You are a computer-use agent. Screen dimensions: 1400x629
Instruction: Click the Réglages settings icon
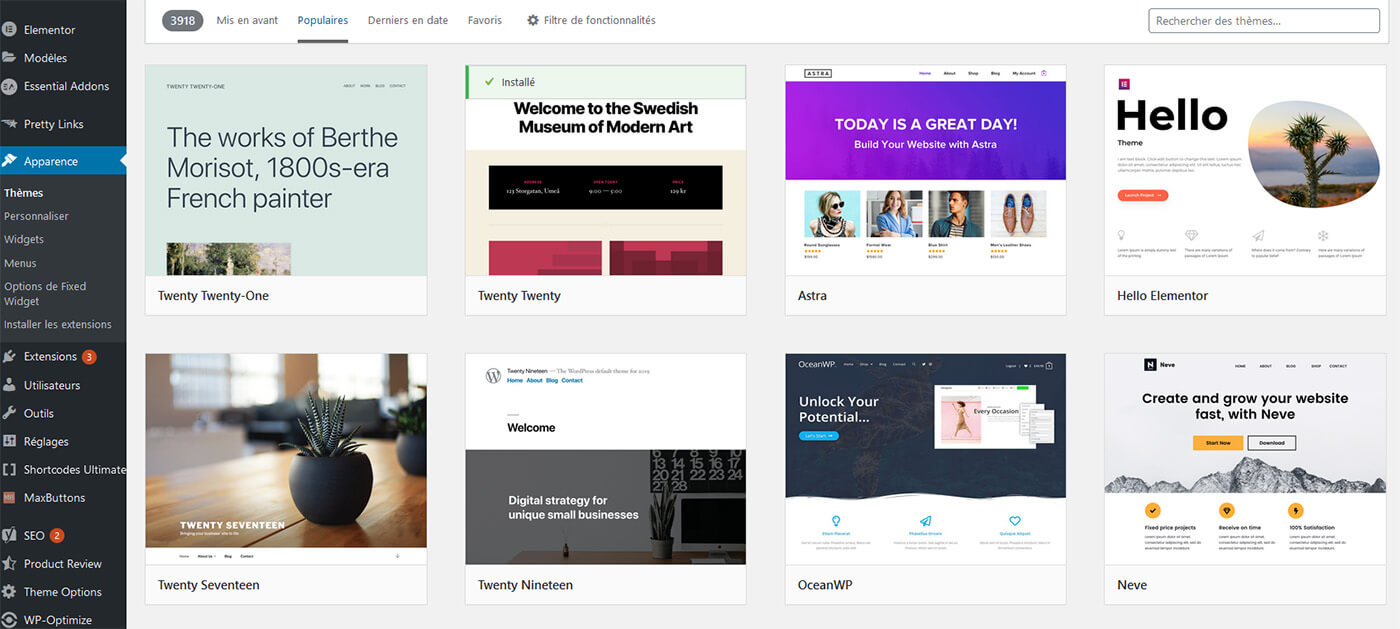[x=9, y=441]
